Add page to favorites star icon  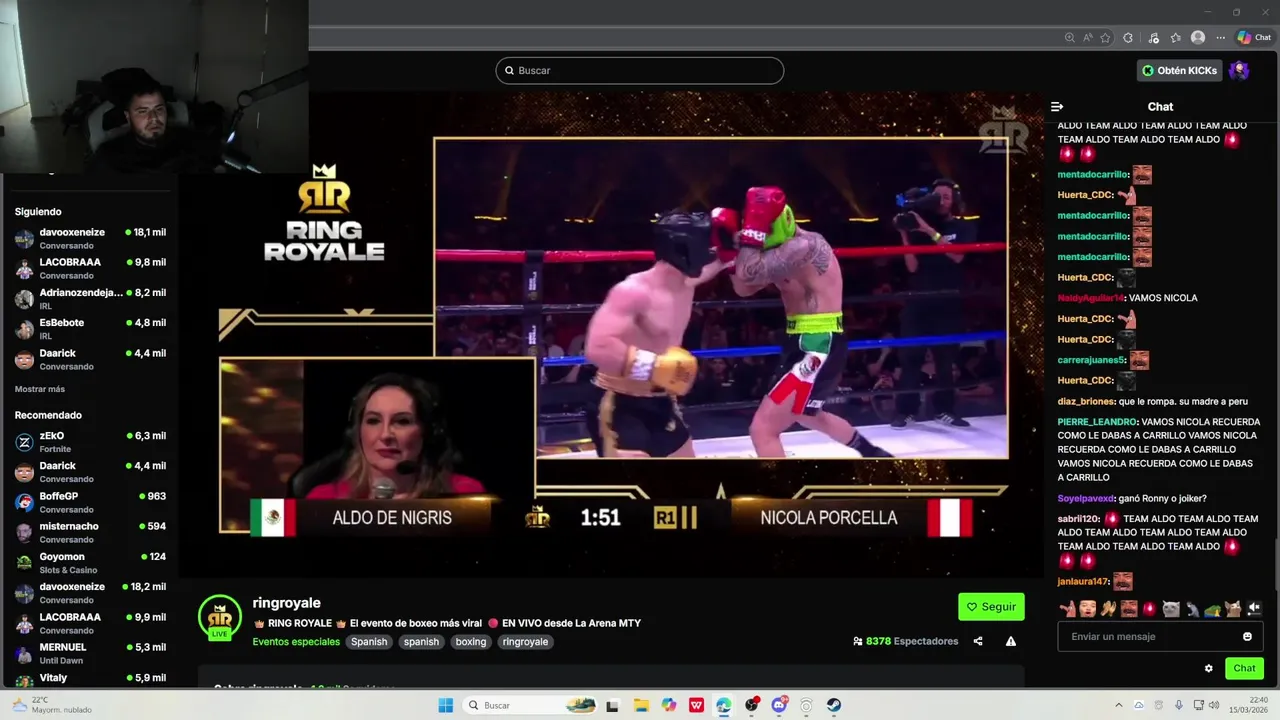(x=1105, y=38)
